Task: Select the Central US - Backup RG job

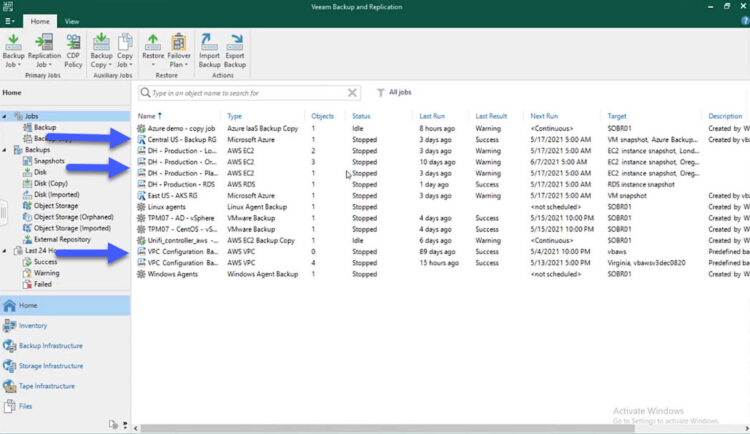Action: (182, 140)
